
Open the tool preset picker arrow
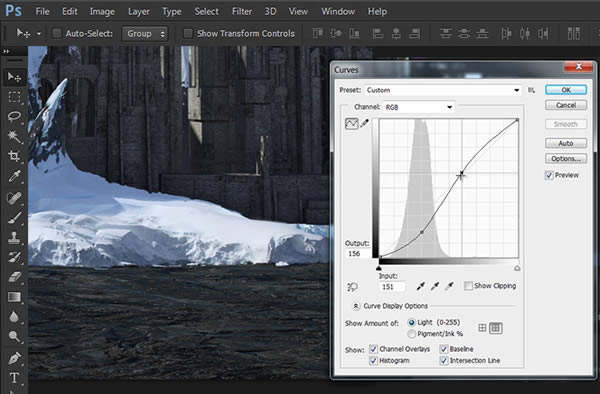coord(39,34)
